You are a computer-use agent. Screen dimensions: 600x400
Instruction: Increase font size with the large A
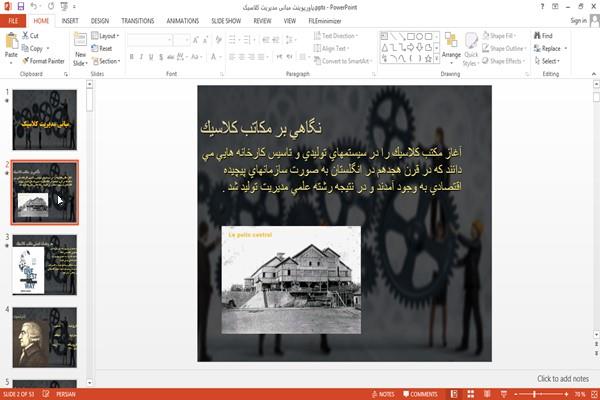point(196,40)
